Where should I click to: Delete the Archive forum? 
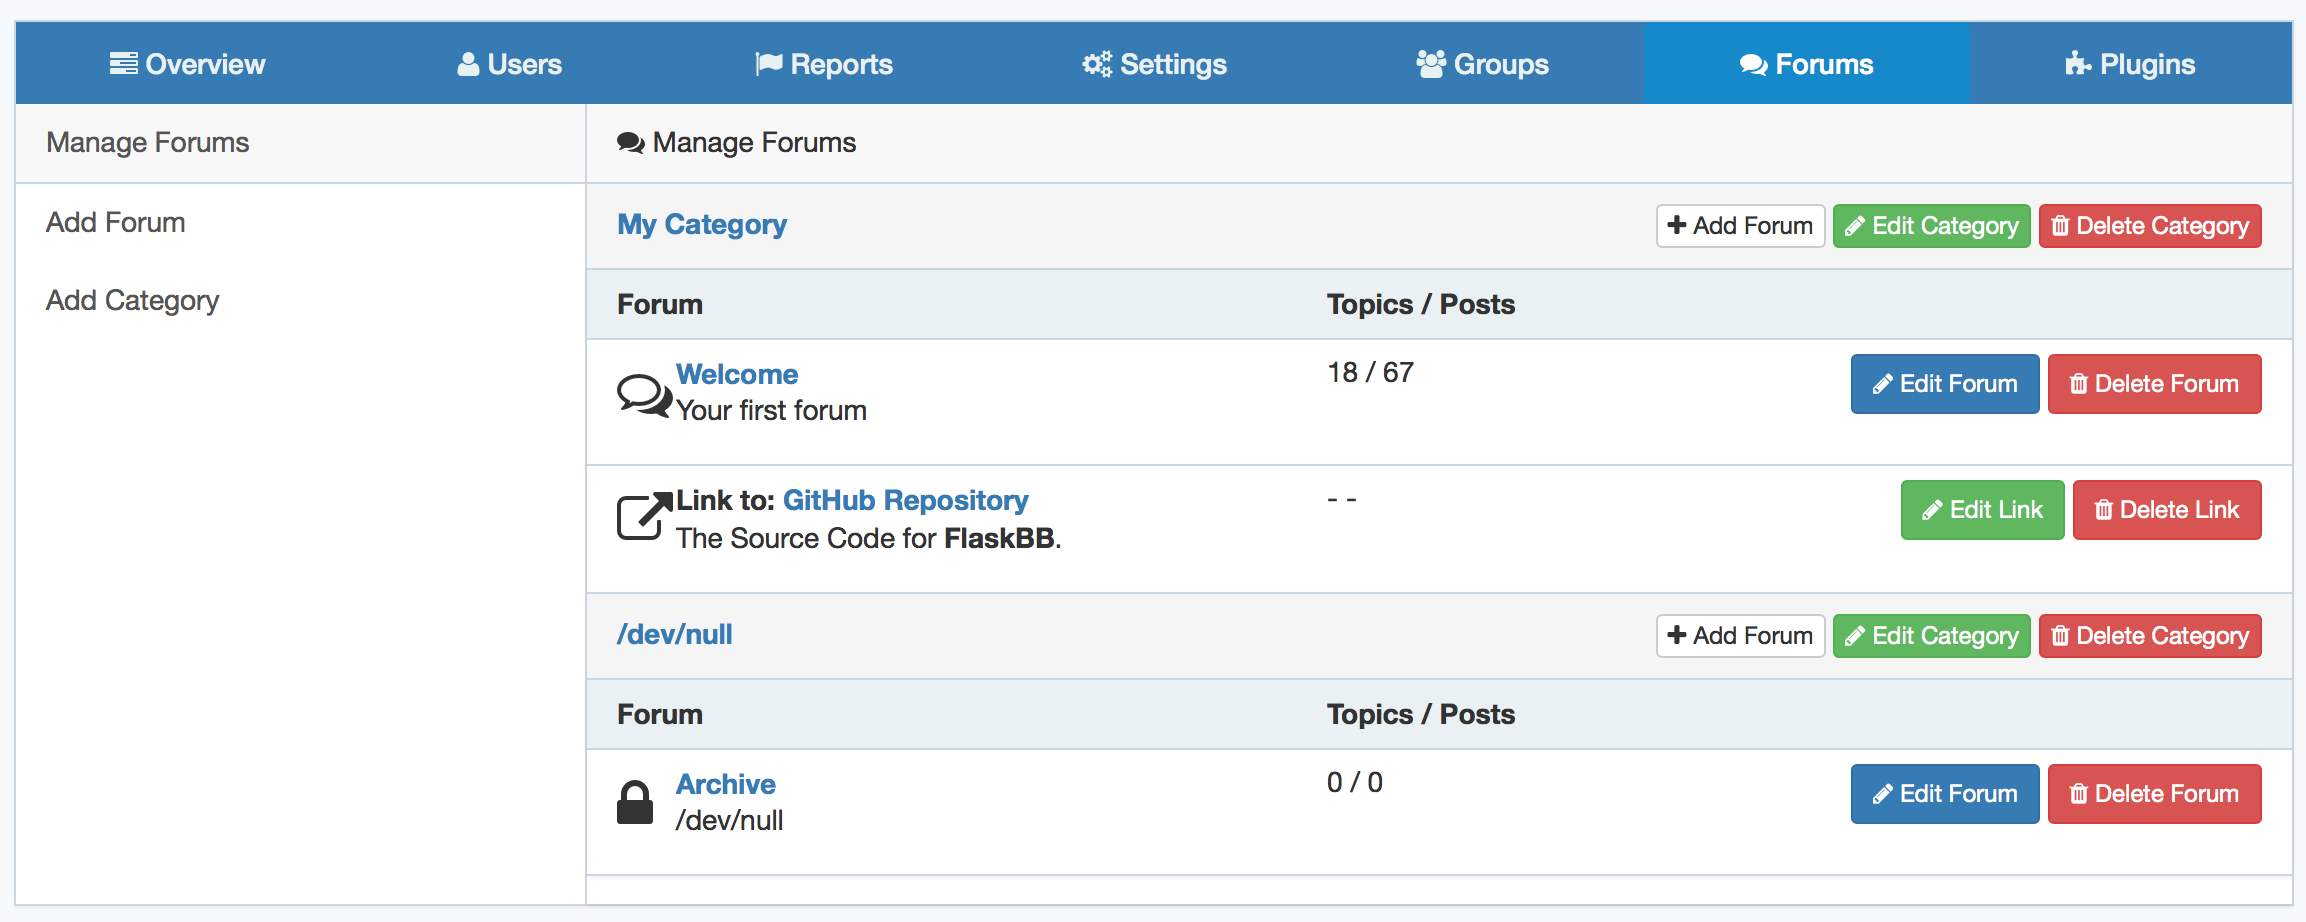tap(2154, 794)
